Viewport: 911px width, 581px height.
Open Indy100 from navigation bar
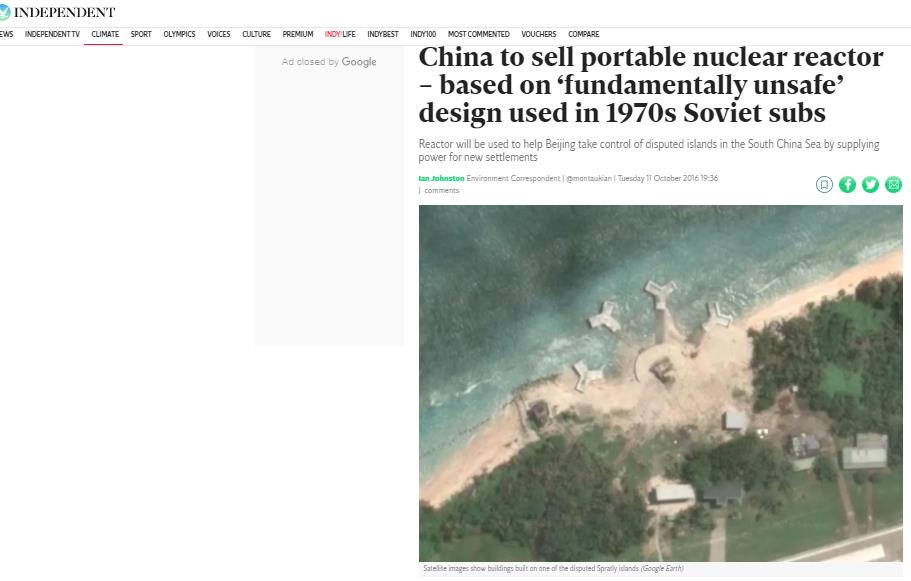click(x=423, y=34)
